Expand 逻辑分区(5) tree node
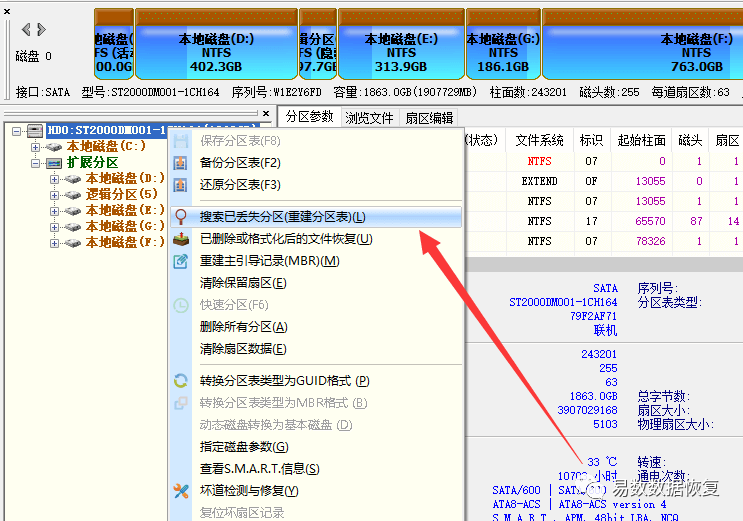Viewport: 743px width, 521px height. coord(54,195)
